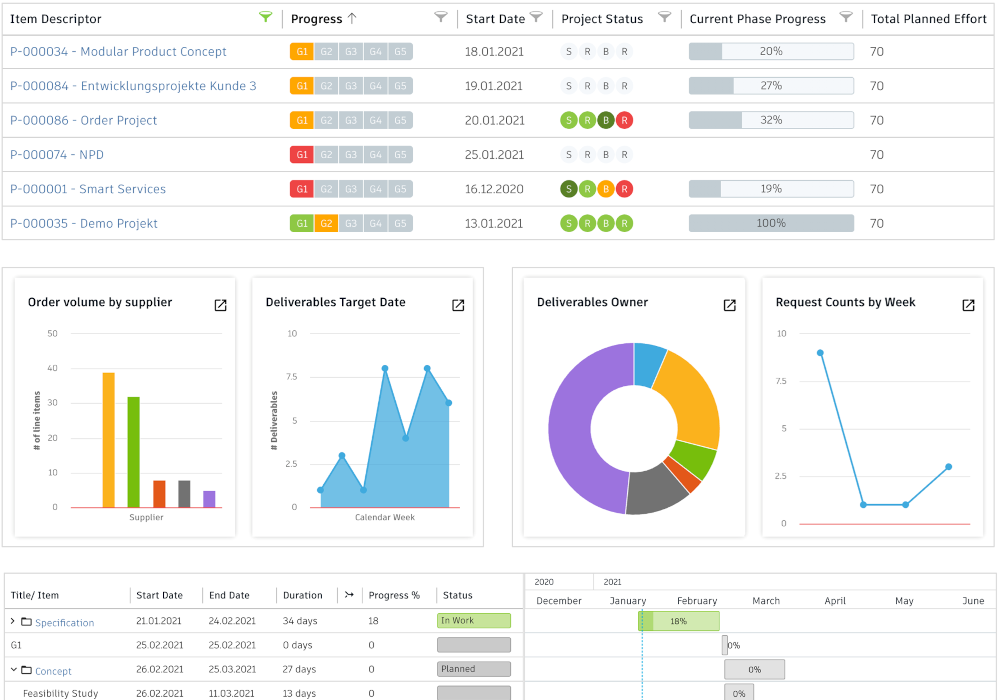The height and width of the screenshot is (700, 1000).
Task: Open the Deliverables Owner chart in a new window
Action: click(x=730, y=305)
